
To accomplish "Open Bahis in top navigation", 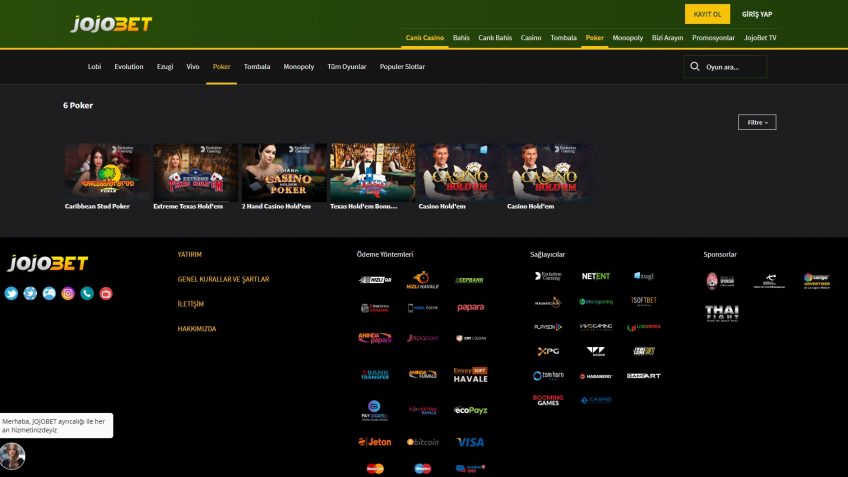I will coord(461,38).
